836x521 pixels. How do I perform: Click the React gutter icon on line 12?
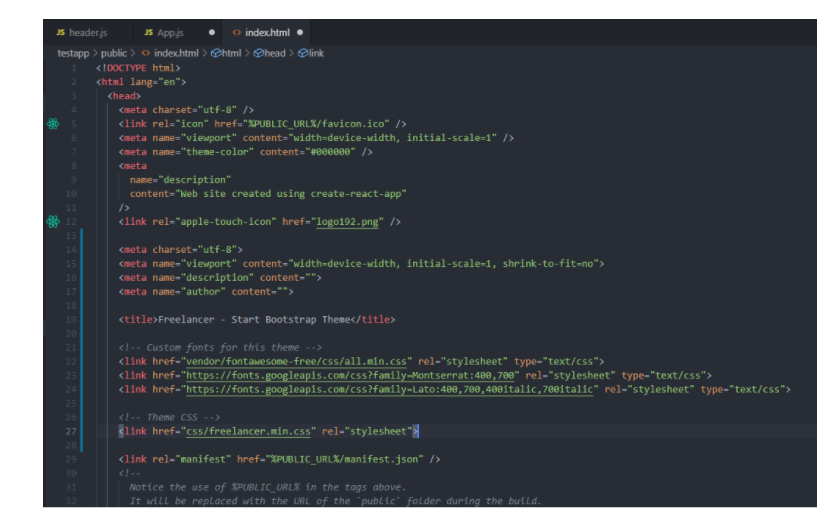[x=53, y=221]
